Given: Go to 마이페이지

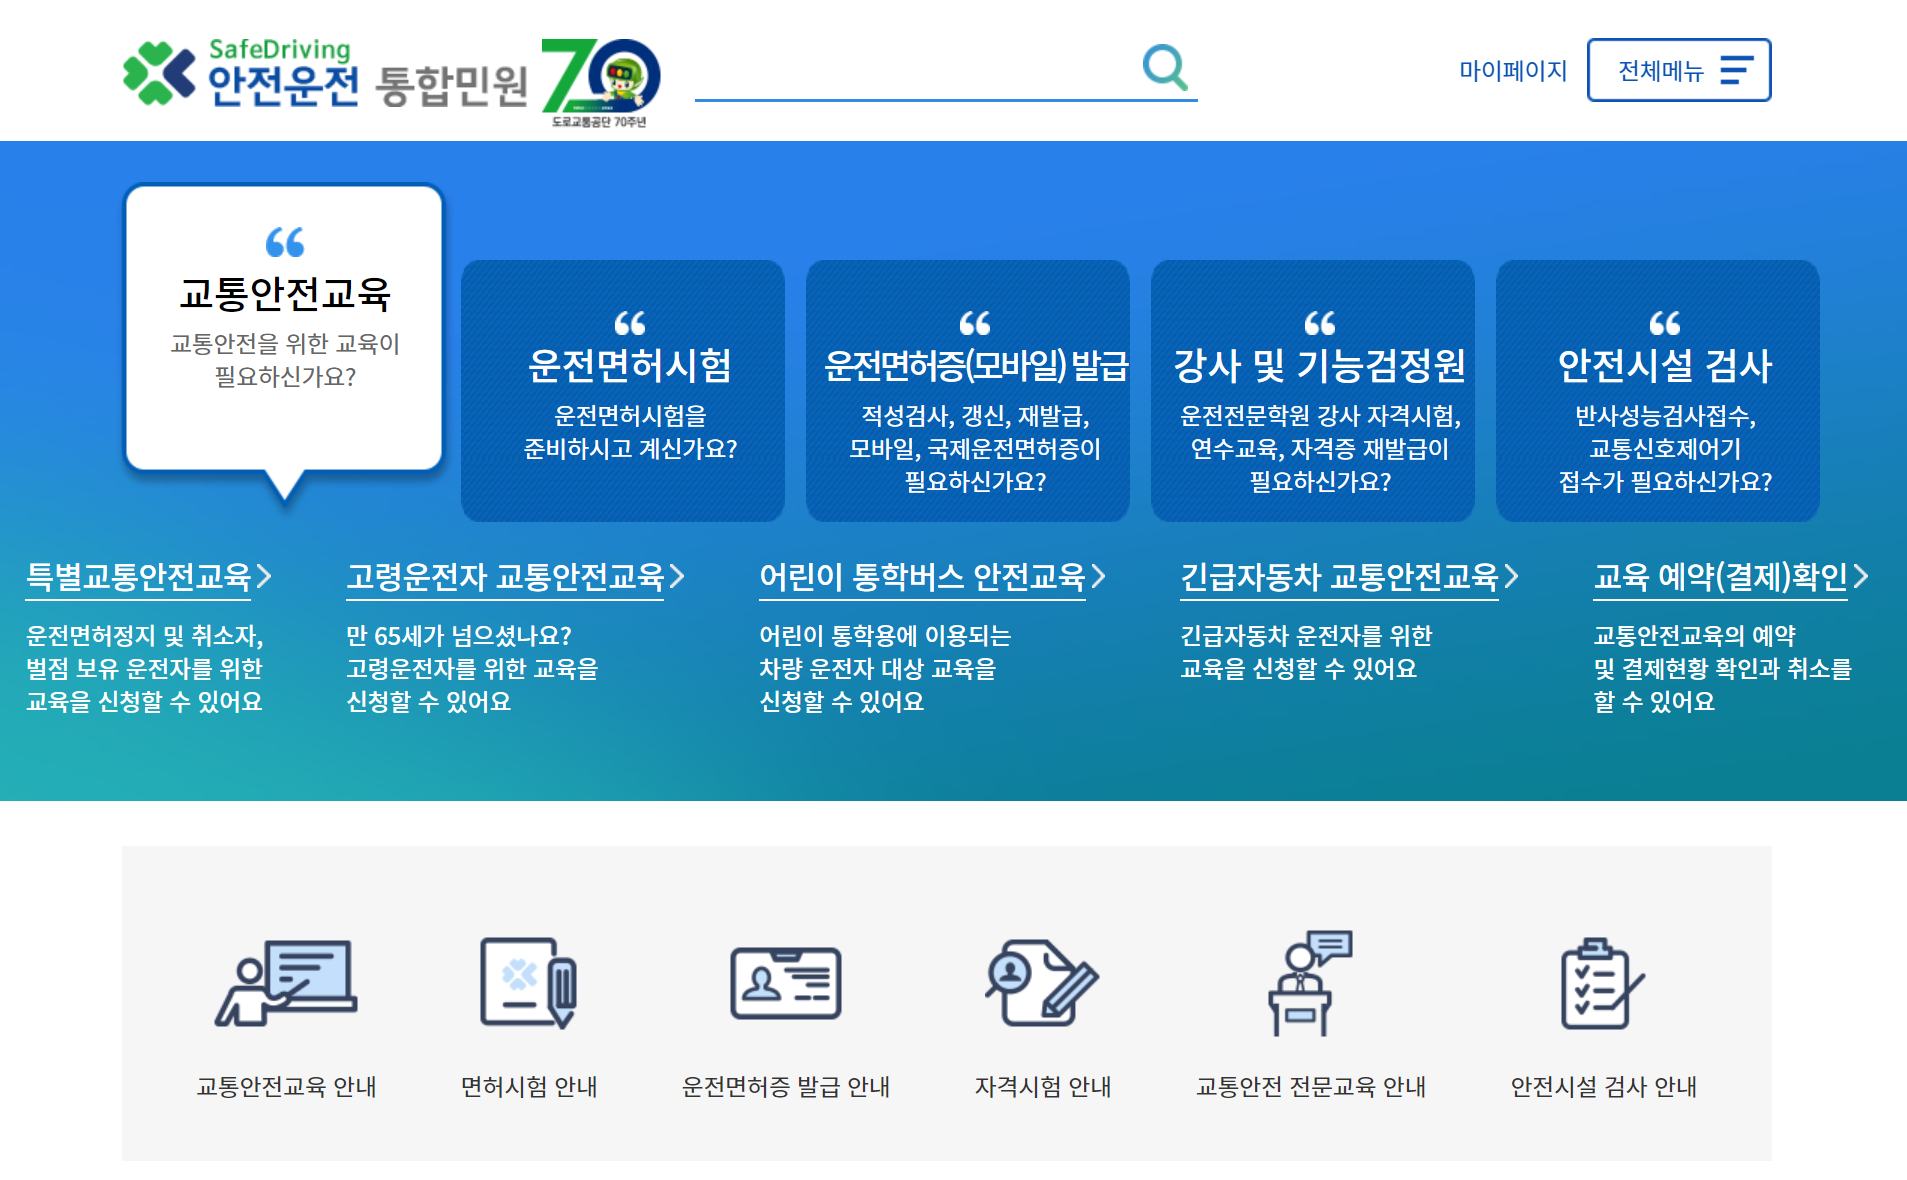Looking at the screenshot, I should point(1512,70).
